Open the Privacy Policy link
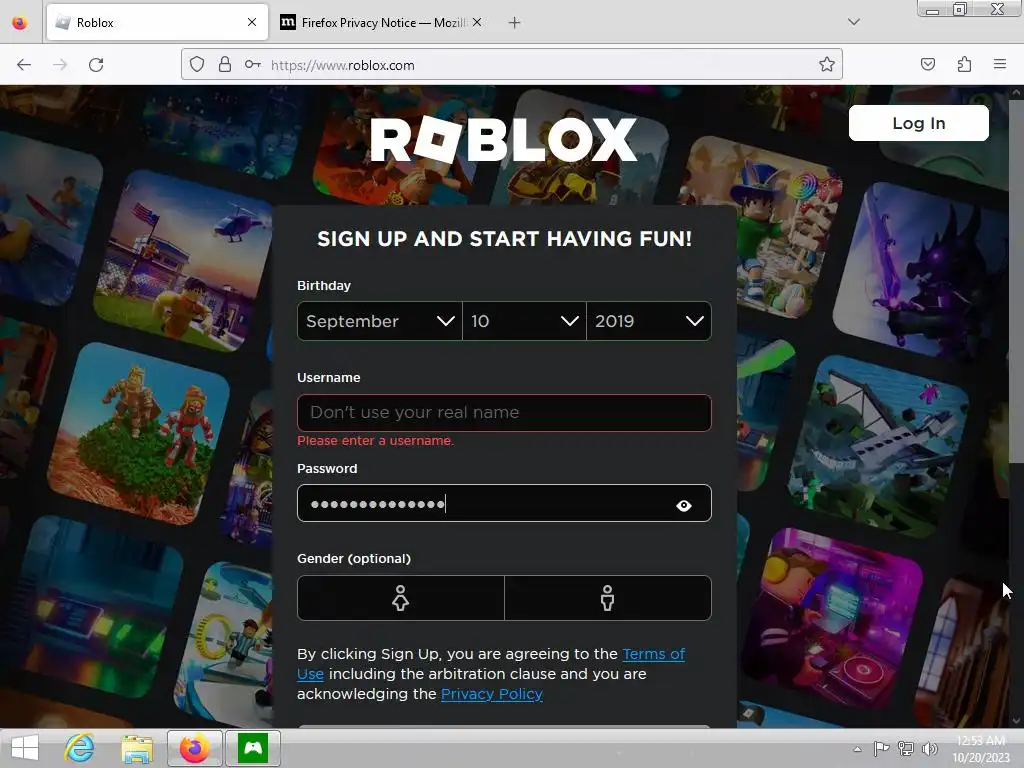 (492, 694)
